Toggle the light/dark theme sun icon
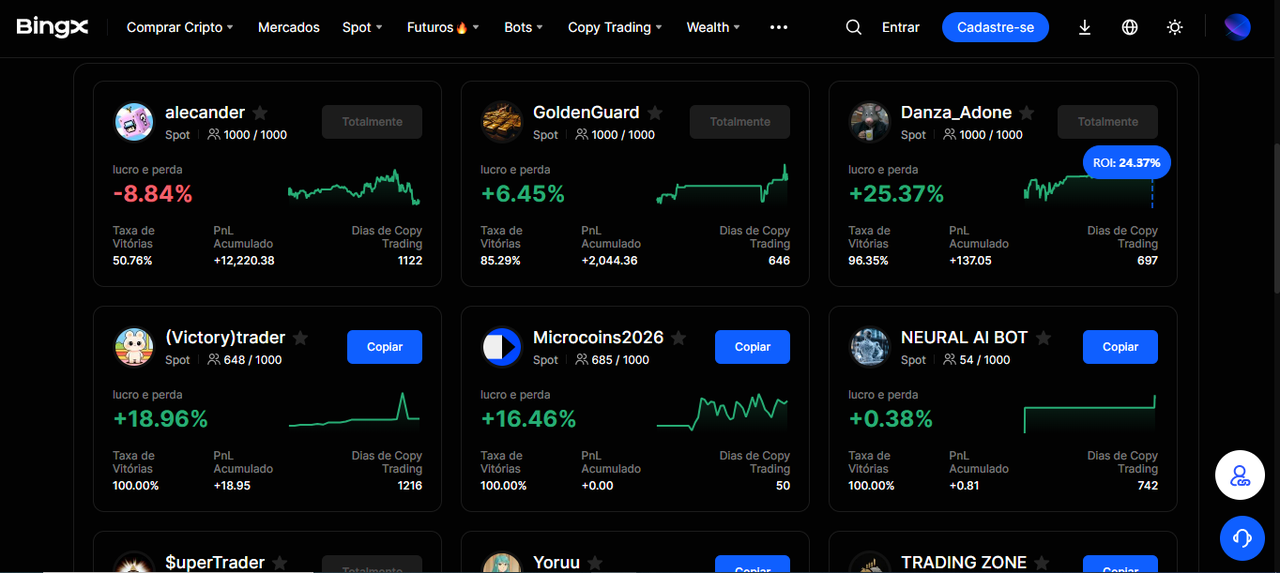Screen dimensions: 1280x573 [1175, 27]
